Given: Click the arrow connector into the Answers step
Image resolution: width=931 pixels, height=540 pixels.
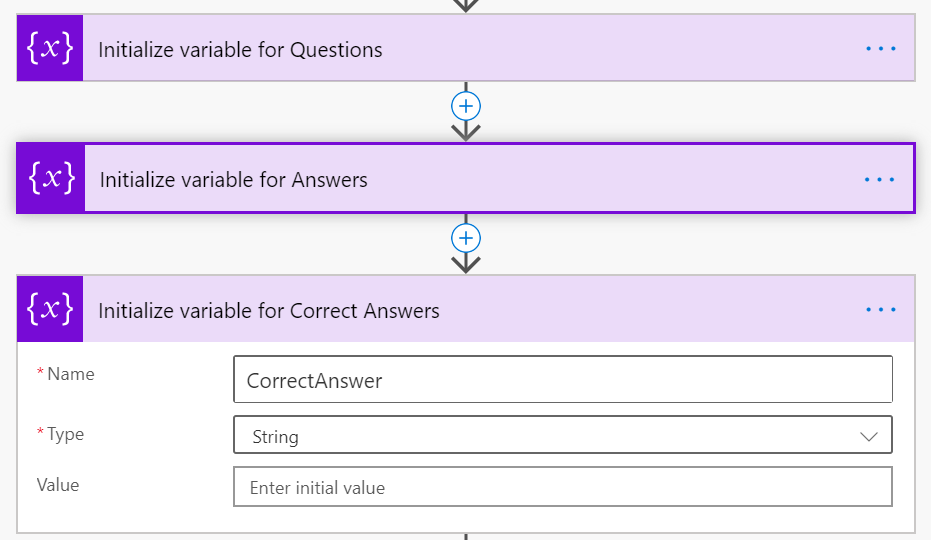Looking at the screenshot, I should click(466, 131).
